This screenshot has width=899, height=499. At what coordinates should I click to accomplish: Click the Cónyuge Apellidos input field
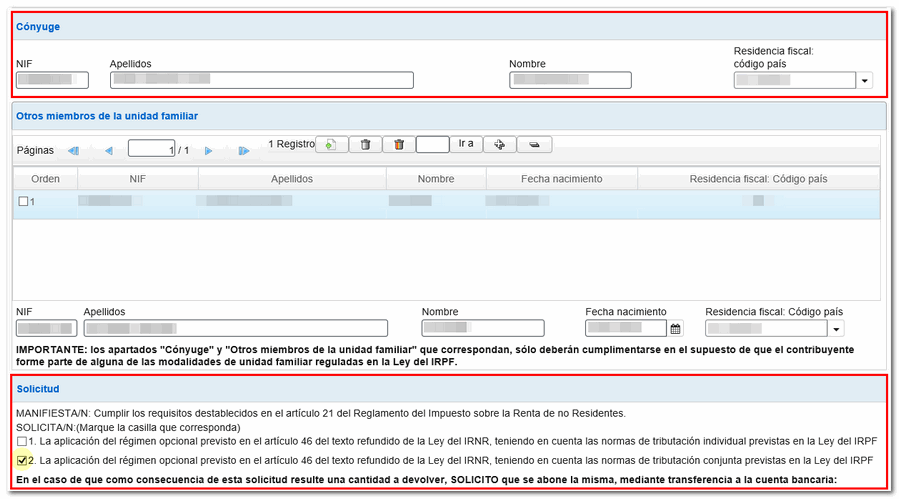[261, 81]
